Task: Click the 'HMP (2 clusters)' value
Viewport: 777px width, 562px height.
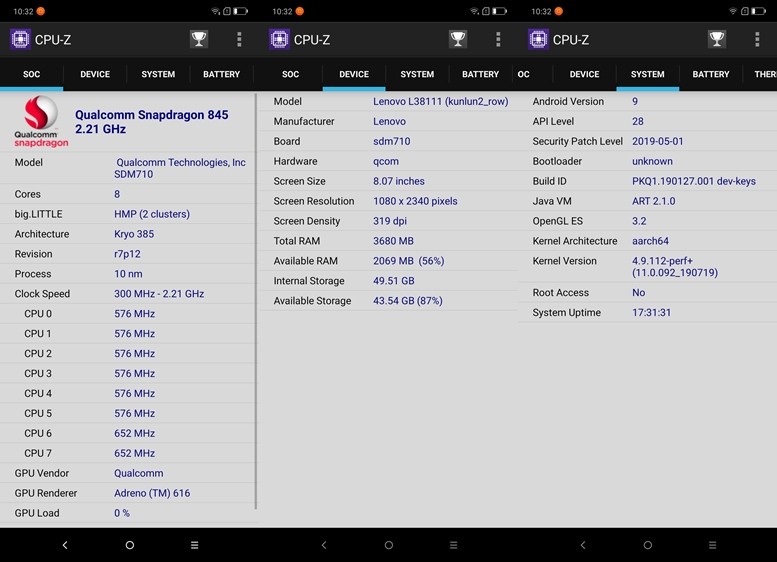Action: [152, 214]
